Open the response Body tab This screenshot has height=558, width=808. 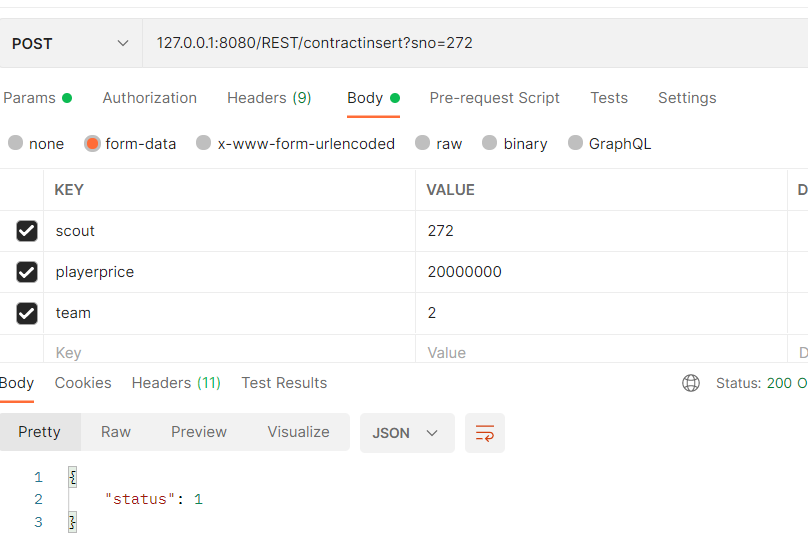pyautogui.click(x=16, y=383)
